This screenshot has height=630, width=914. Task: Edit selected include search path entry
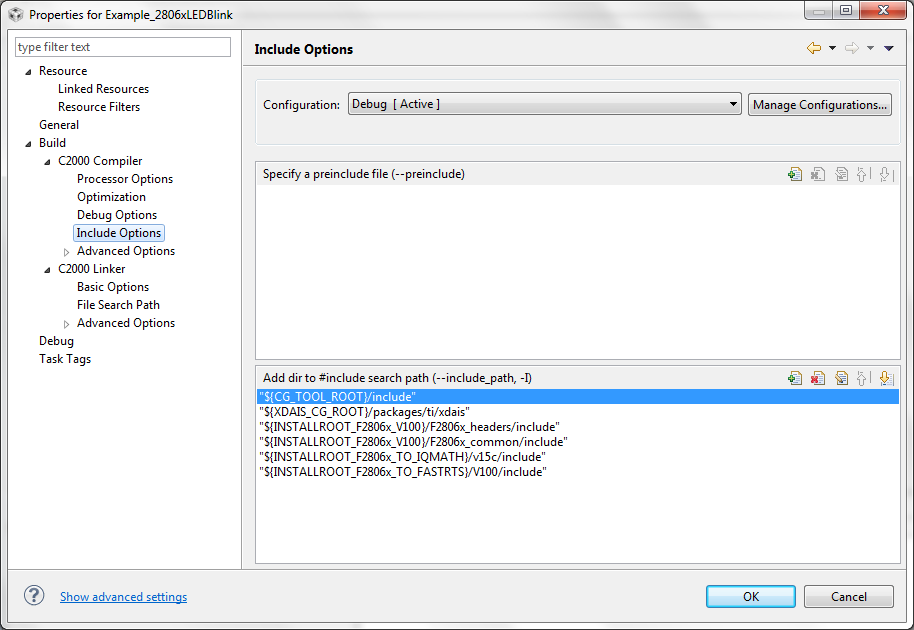841,378
